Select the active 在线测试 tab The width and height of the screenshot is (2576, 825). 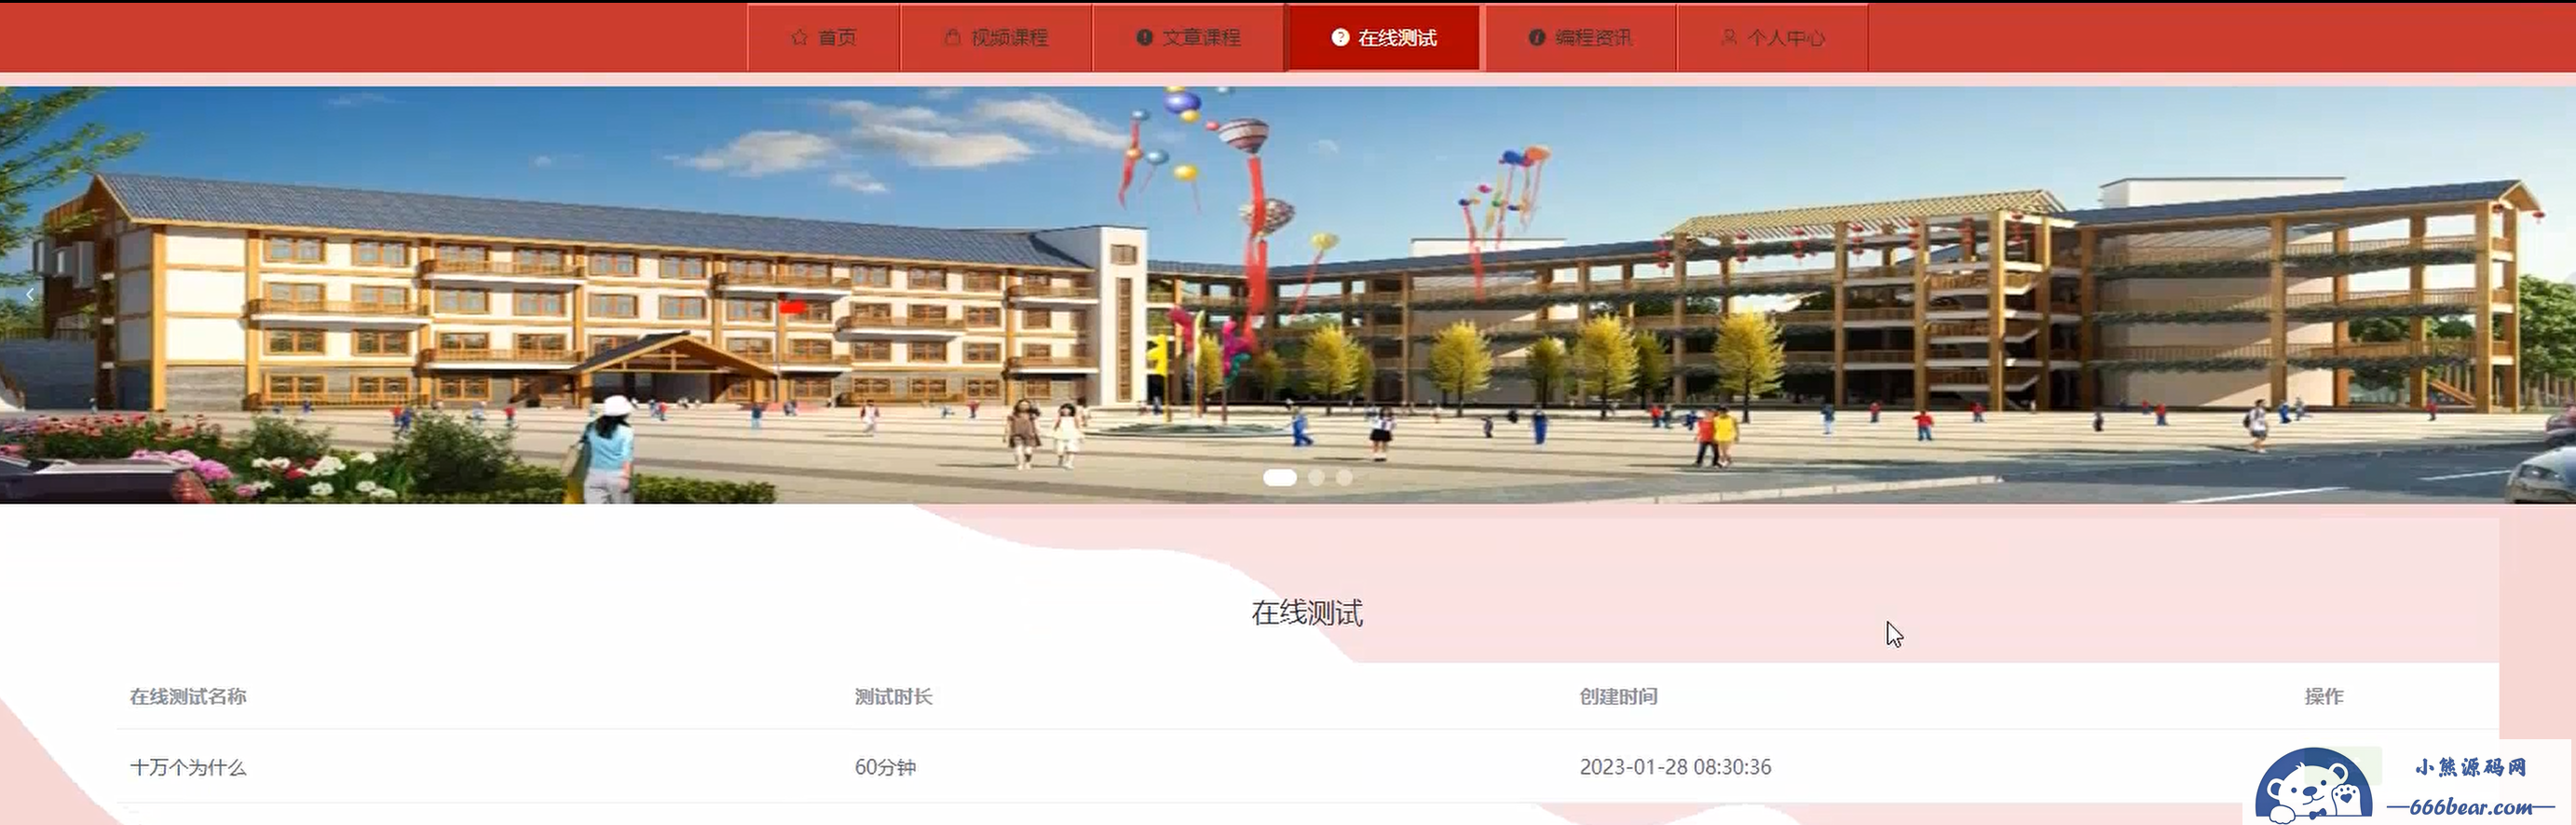pos(1384,38)
